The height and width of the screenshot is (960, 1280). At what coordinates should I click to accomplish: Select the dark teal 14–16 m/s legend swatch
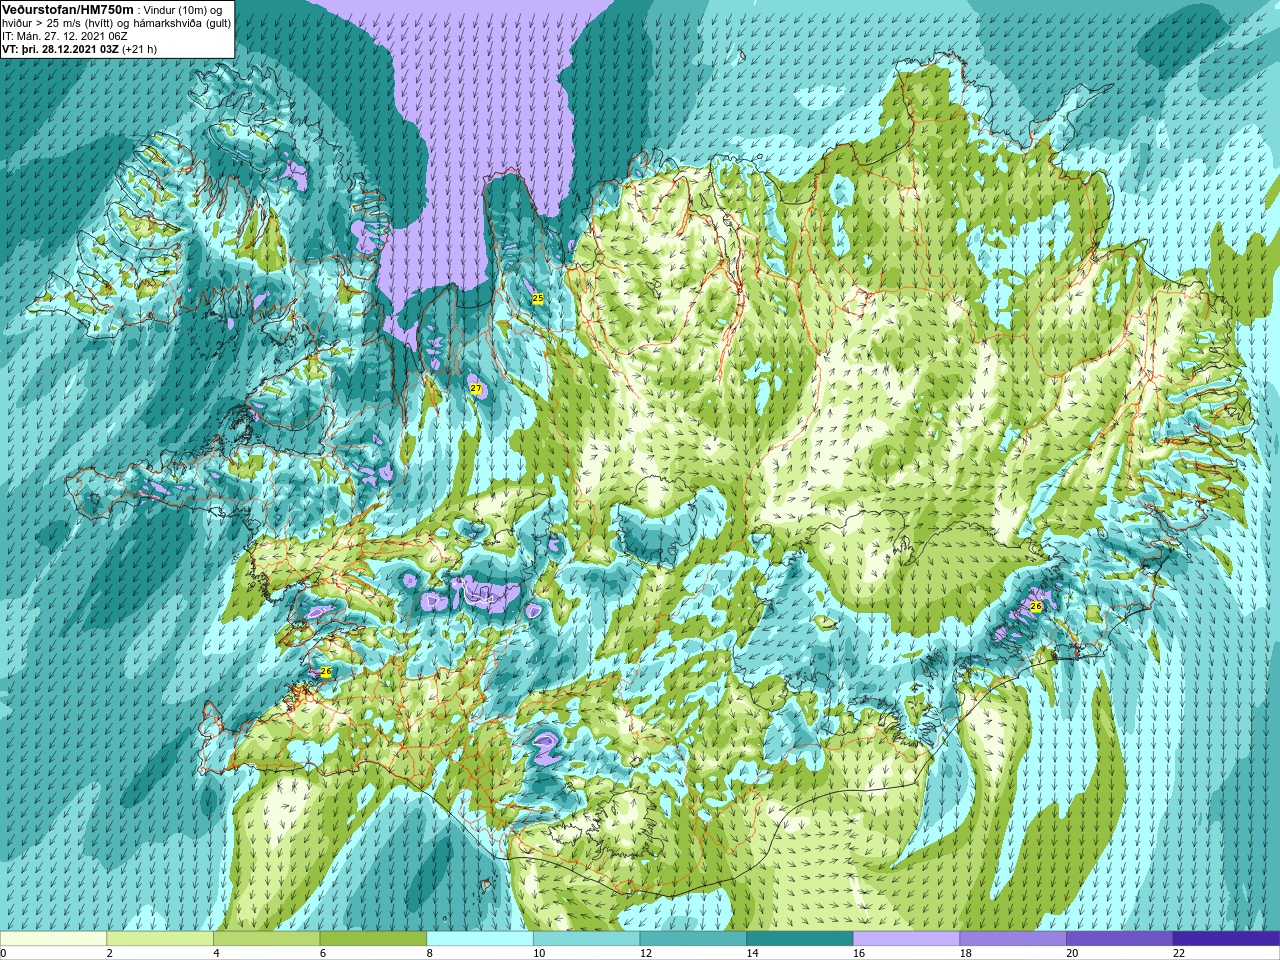(800, 939)
